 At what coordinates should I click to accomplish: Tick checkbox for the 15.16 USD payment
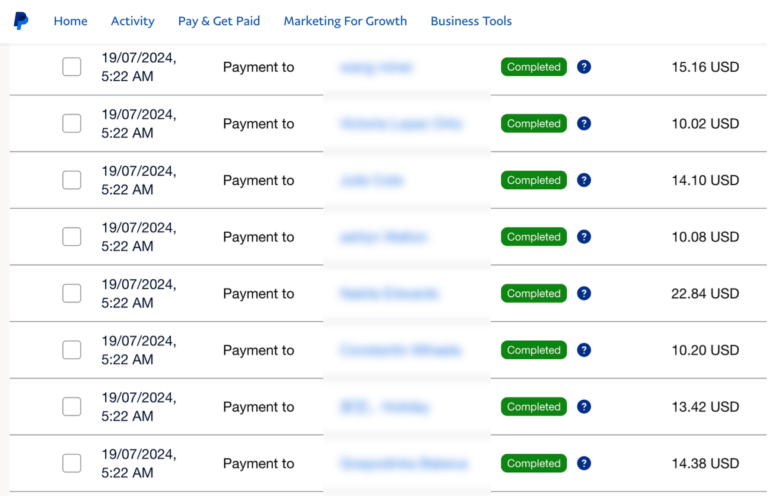72,67
